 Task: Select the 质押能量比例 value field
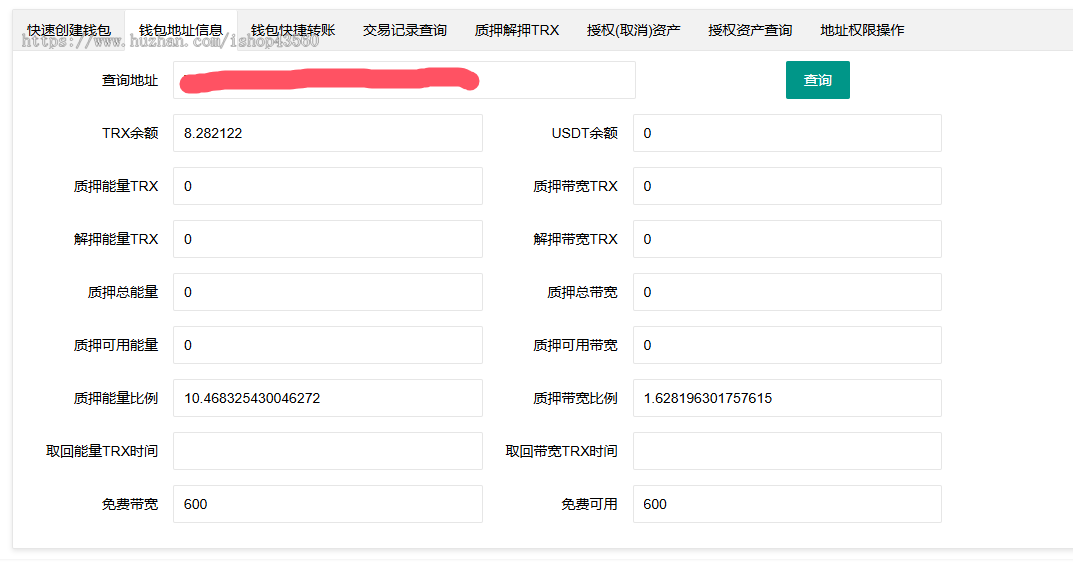[328, 398]
